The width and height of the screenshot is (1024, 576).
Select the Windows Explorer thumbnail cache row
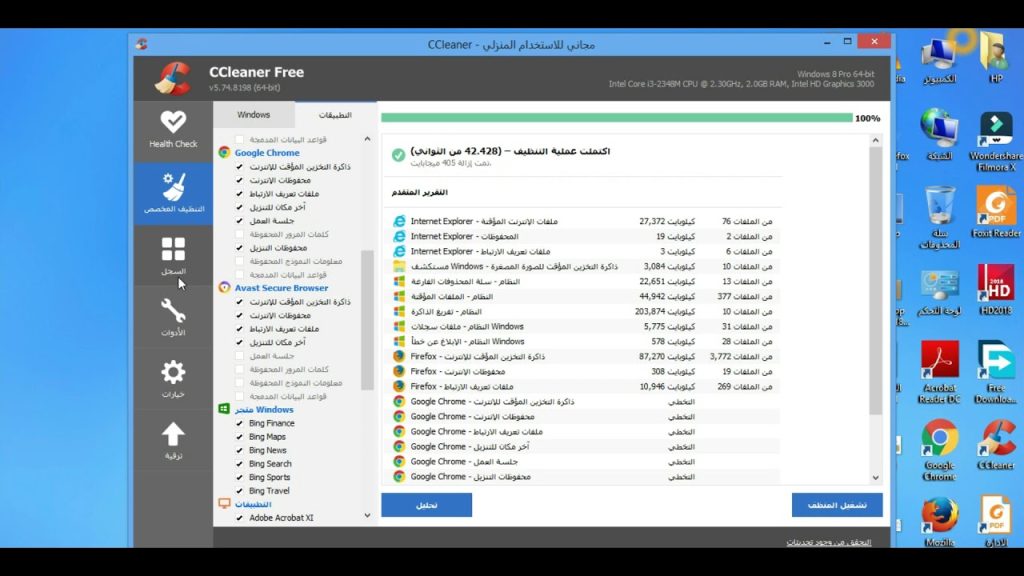point(583,266)
